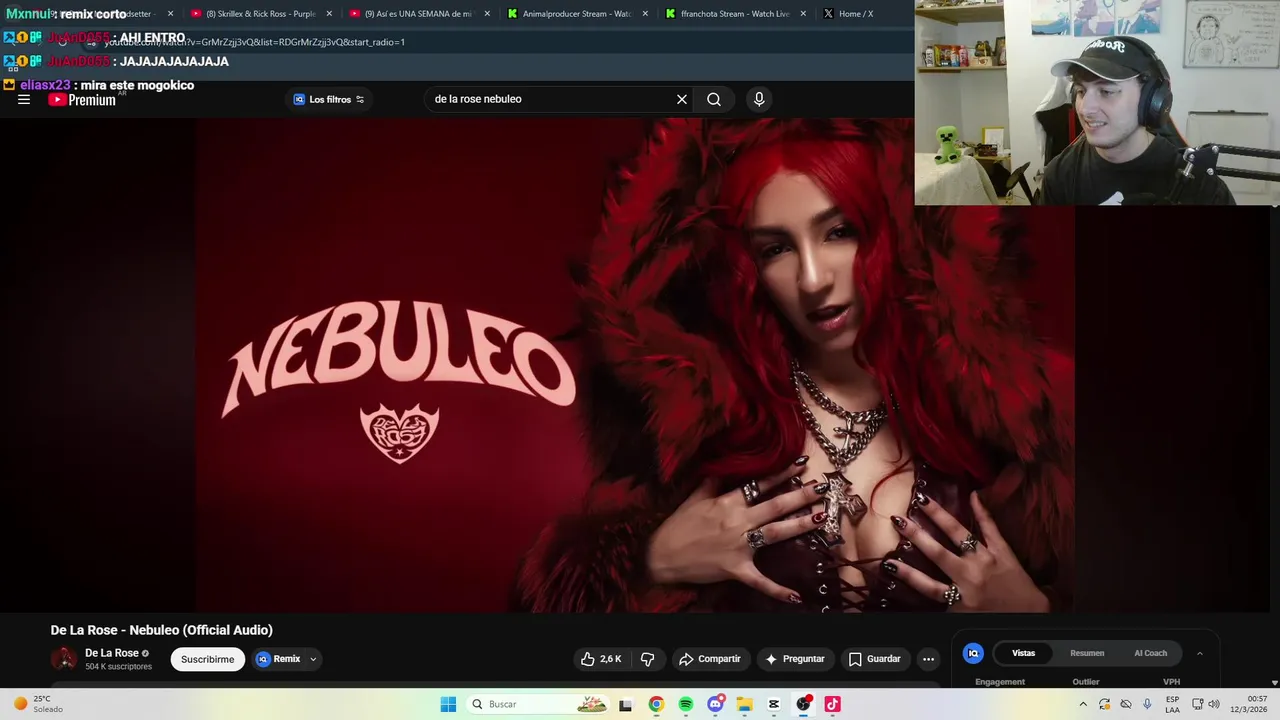Open Los filtros search filters
Image resolution: width=1280 pixels, height=720 pixels.
pyautogui.click(x=329, y=99)
